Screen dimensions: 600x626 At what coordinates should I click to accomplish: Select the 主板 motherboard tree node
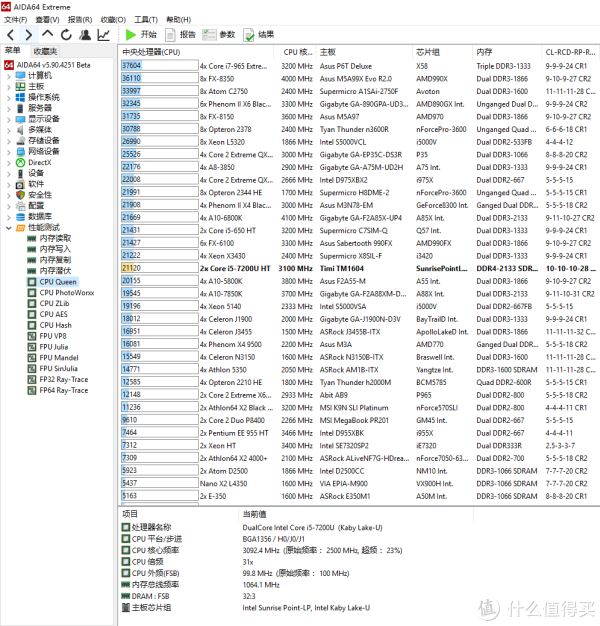(x=36, y=87)
